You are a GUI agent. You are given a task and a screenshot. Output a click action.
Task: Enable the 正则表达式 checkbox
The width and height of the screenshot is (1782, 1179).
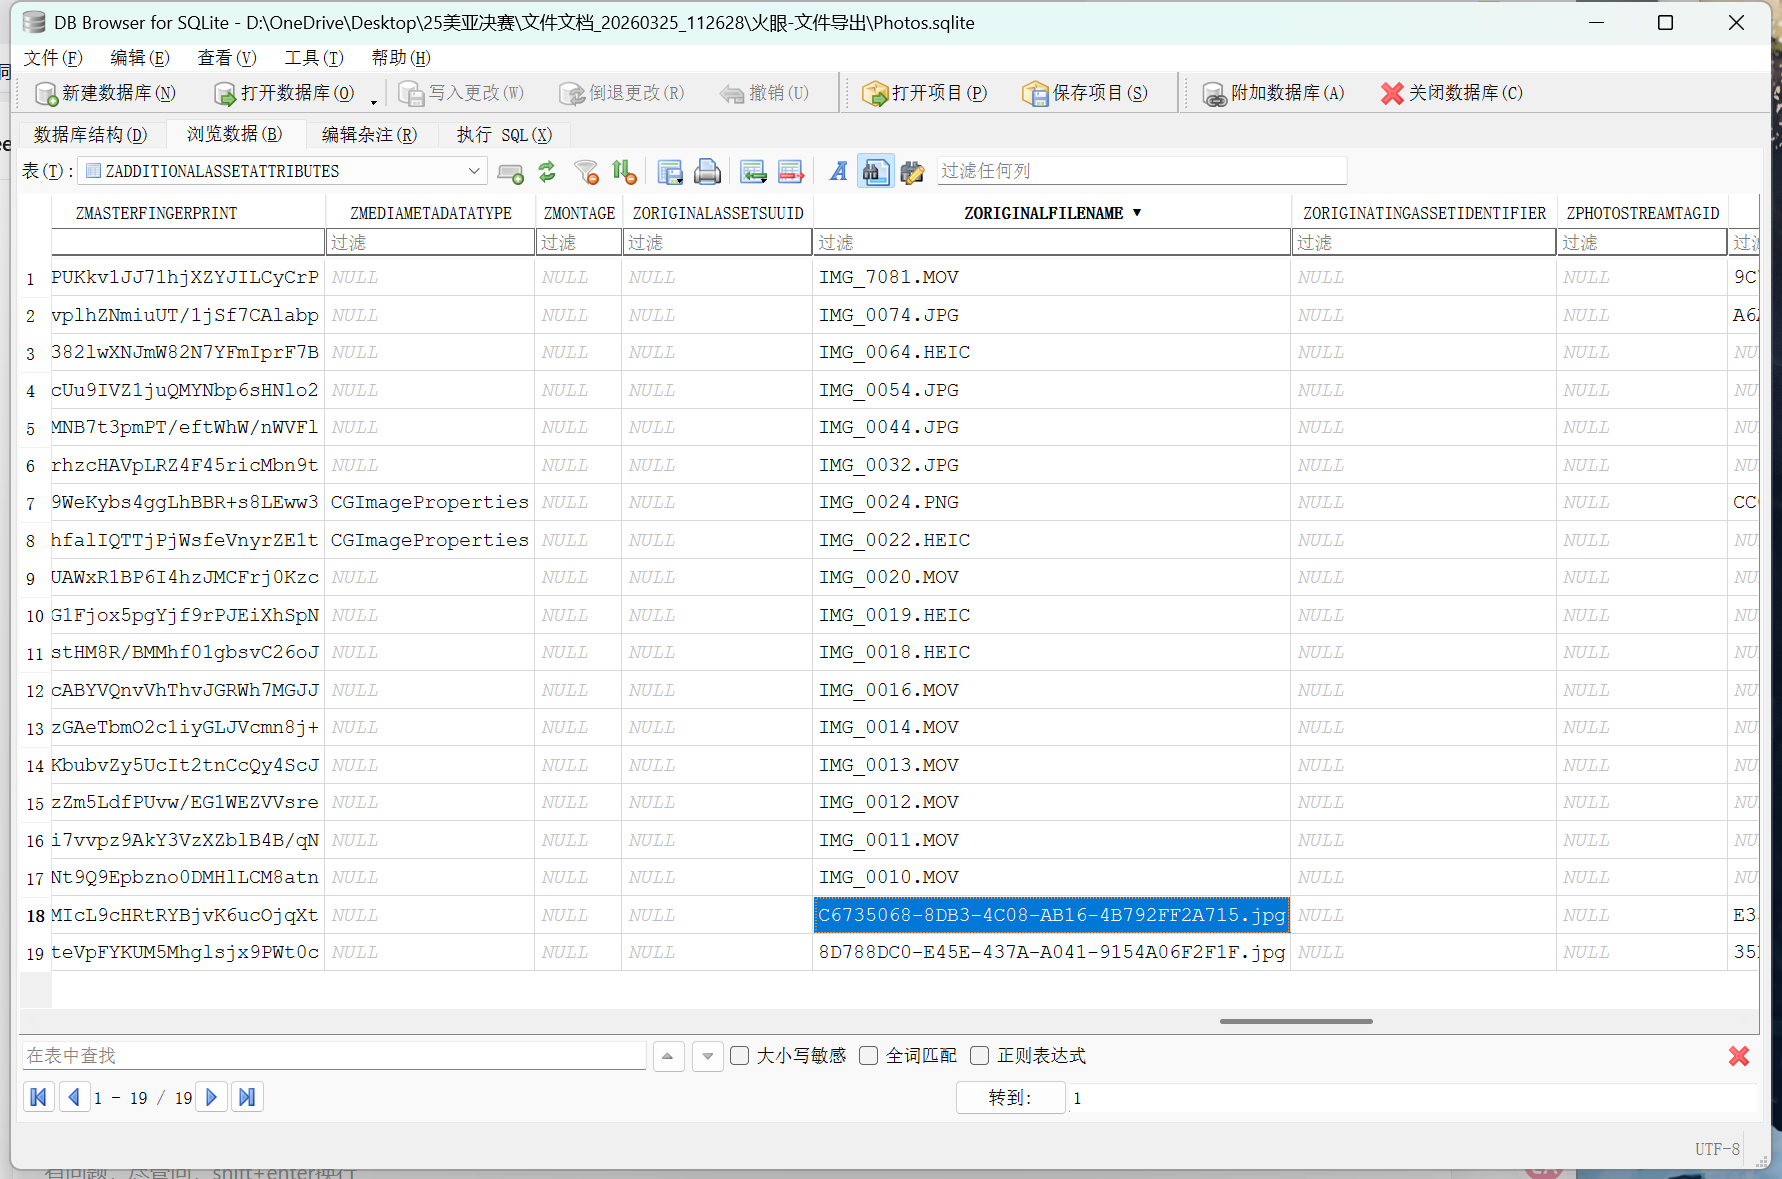click(x=980, y=1056)
